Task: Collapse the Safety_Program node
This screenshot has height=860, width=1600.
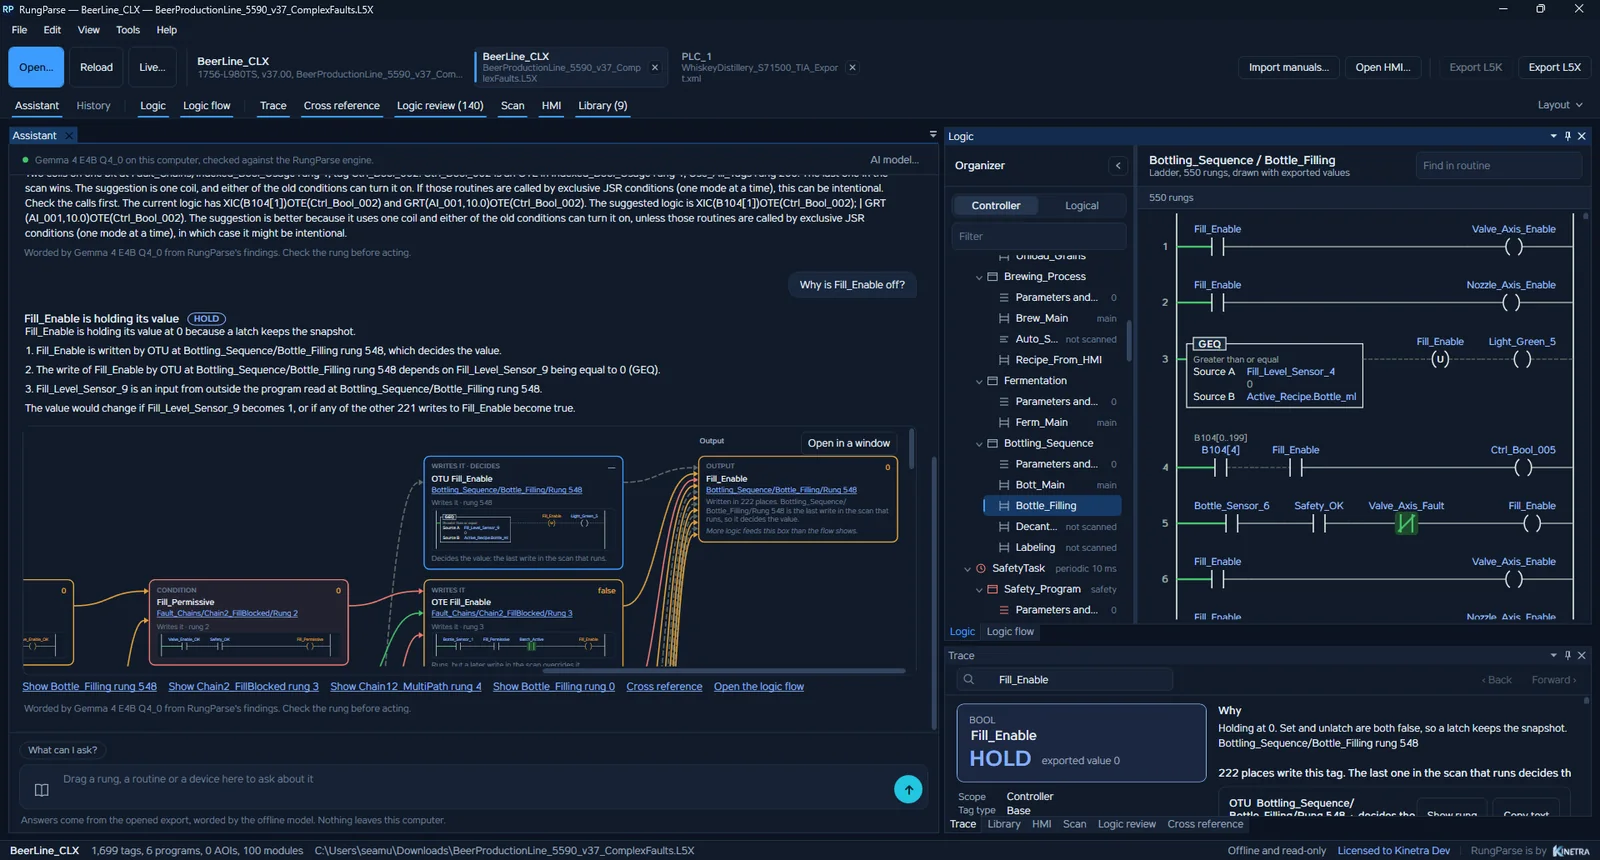Action: (979, 590)
